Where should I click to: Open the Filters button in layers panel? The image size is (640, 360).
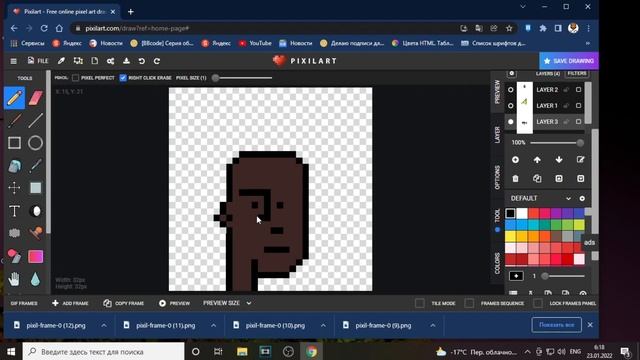tap(577, 73)
